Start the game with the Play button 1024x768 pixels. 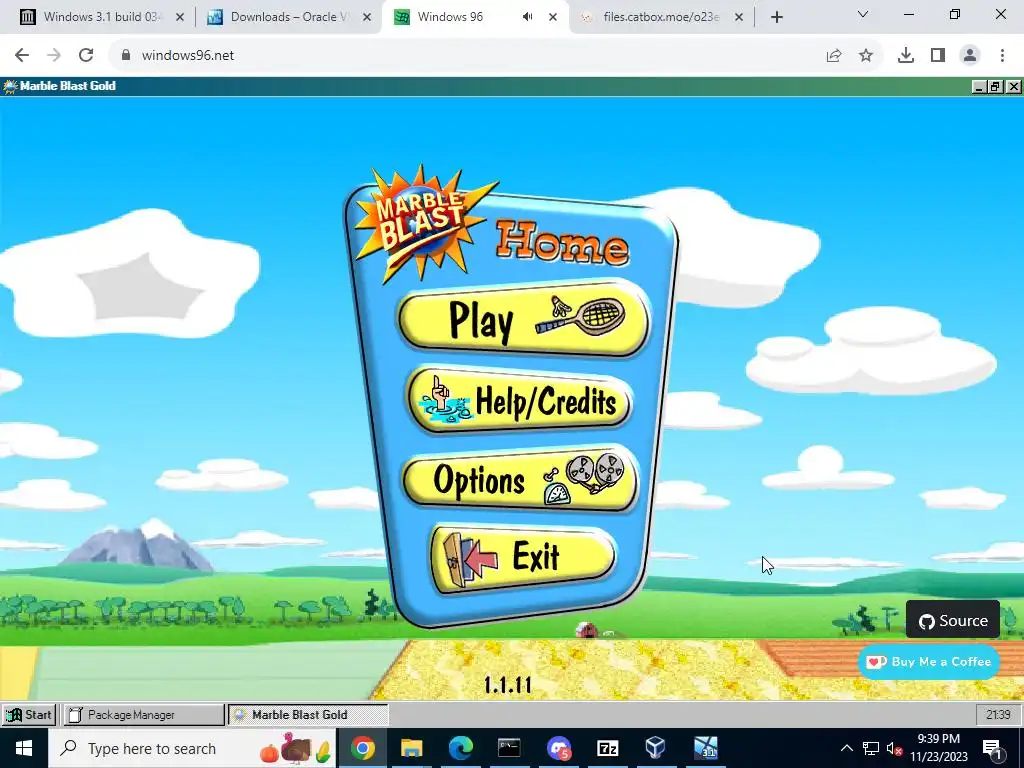pos(524,319)
